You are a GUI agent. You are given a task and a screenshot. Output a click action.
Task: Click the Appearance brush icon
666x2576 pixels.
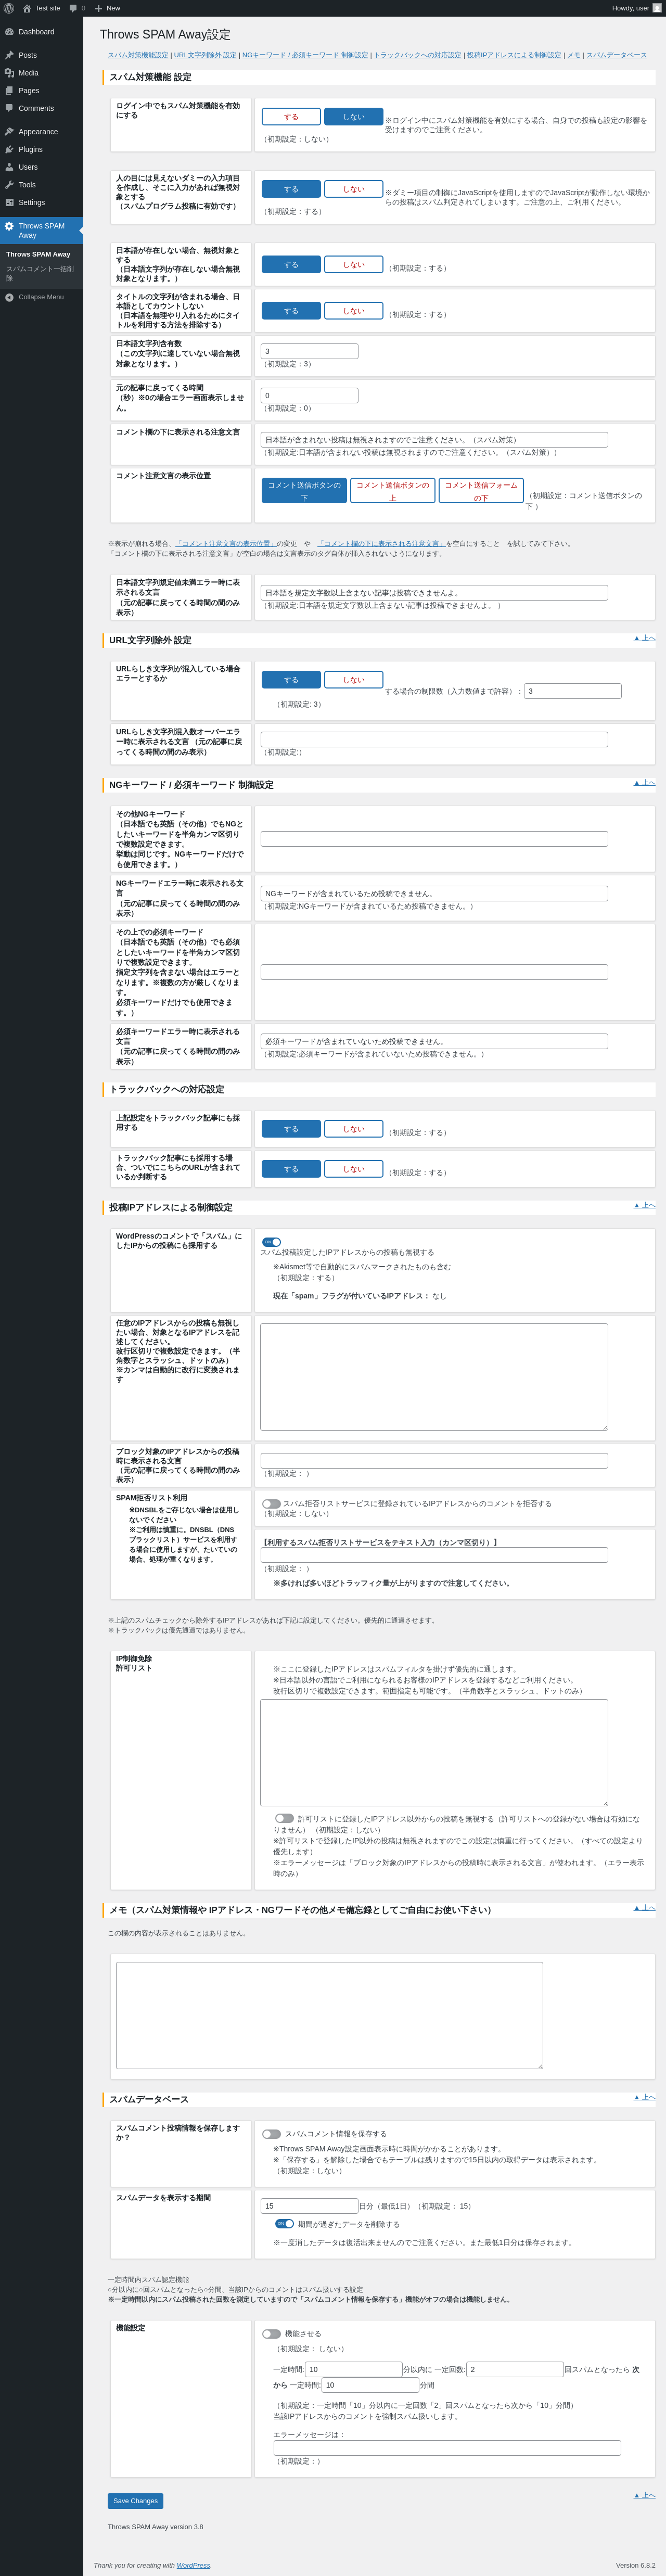pos(9,132)
